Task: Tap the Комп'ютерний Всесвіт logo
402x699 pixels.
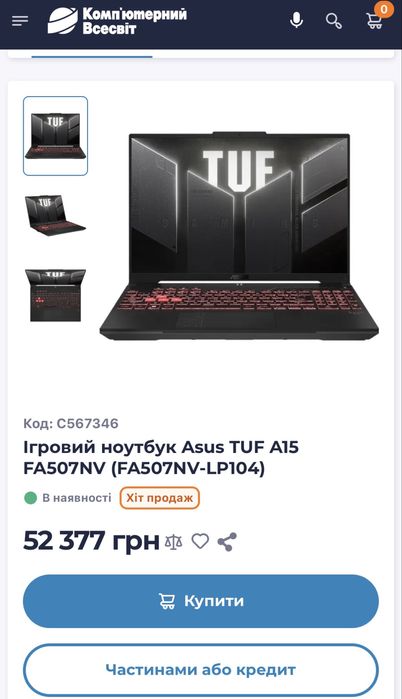Action: pyautogui.click(x=117, y=21)
